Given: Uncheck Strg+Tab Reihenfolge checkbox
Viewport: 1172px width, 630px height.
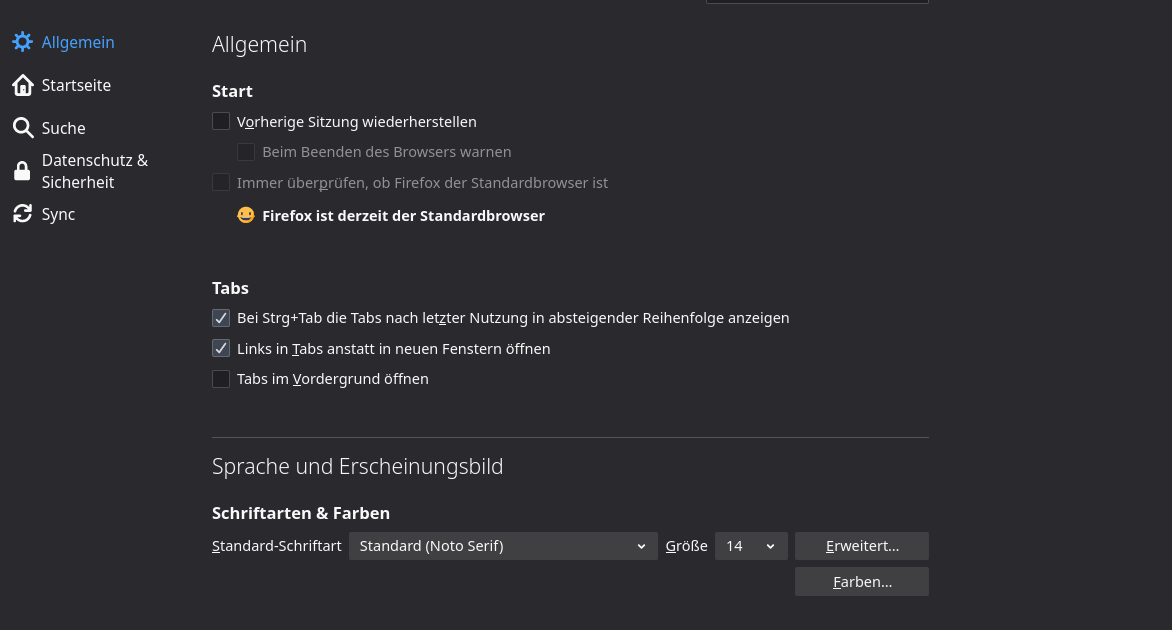Looking at the screenshot, I should [221, 318].
